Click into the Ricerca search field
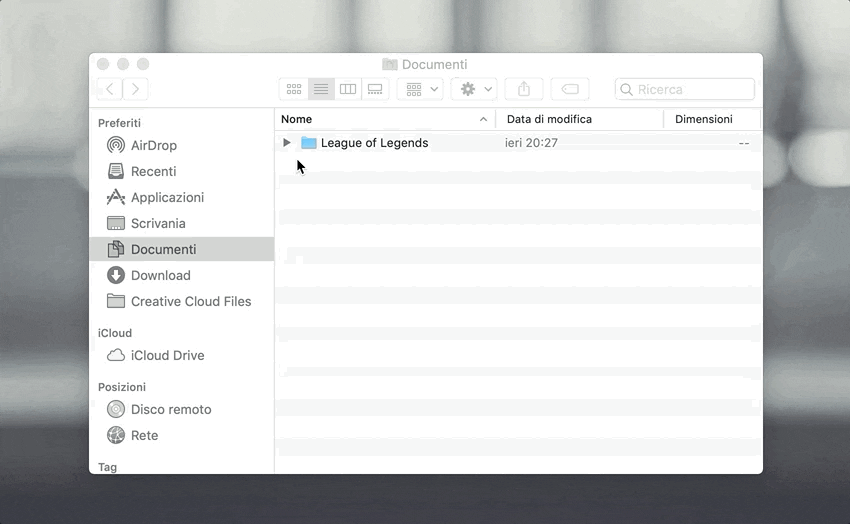This screenshot has width=850, height=524. tap(685, 89)
